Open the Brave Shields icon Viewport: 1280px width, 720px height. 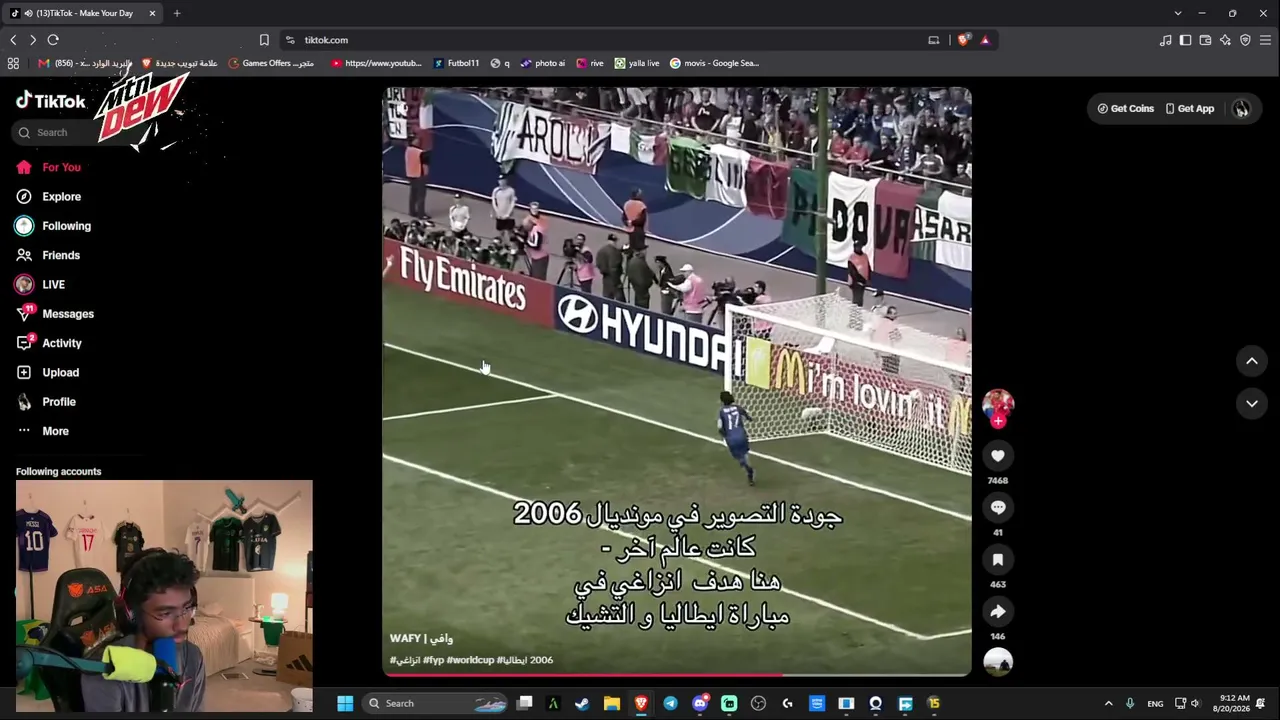click(963, 40)
